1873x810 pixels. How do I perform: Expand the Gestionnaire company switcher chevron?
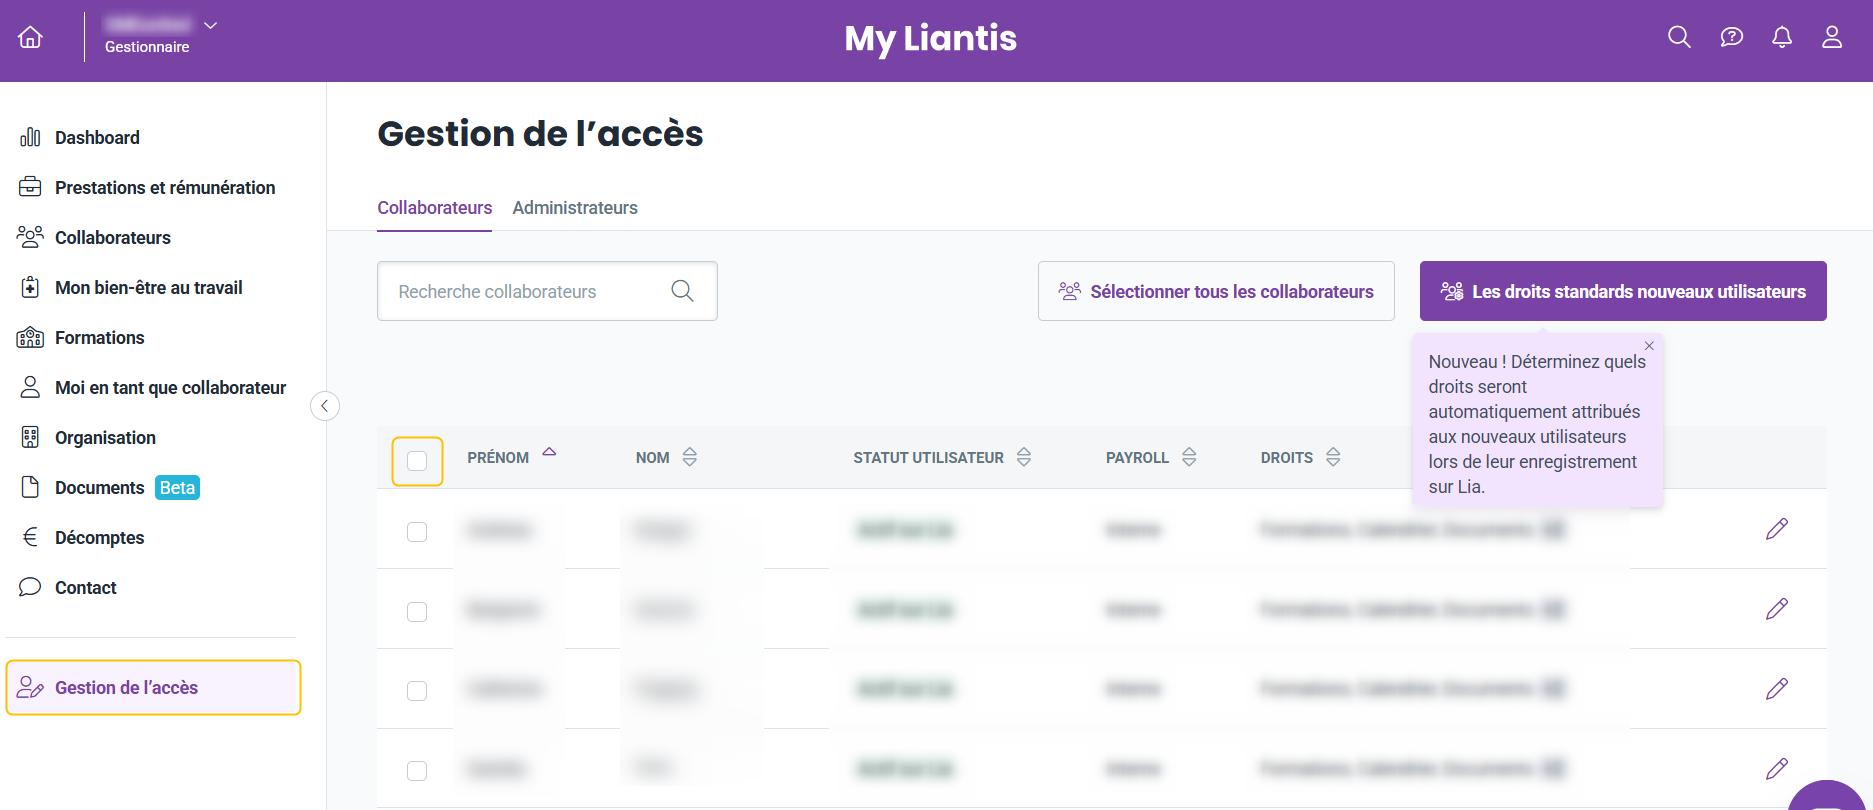[x=210, y=25]
